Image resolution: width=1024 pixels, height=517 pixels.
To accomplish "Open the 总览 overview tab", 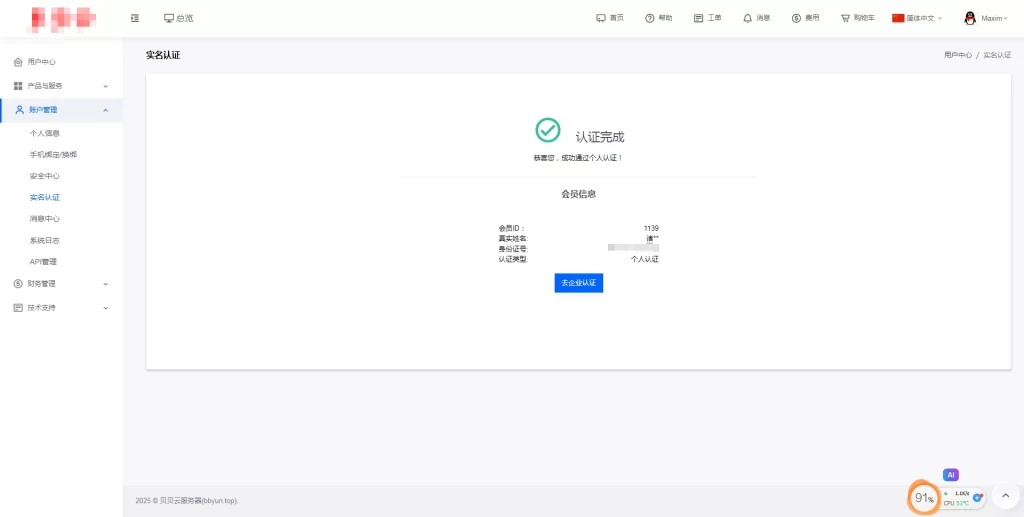I will click(178, 18).
